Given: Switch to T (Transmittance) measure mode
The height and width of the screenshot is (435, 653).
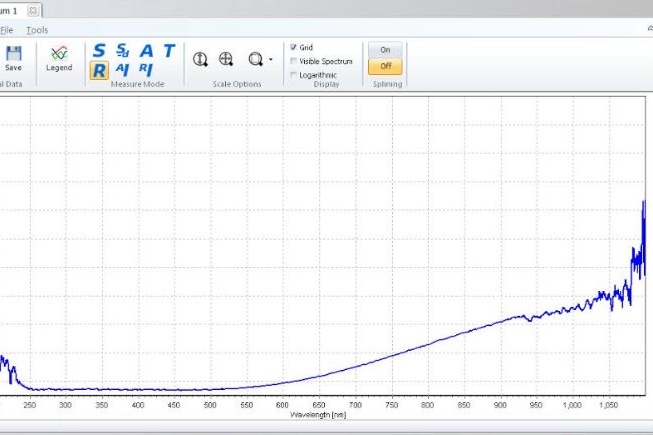Looking at the screenshot, I should pos(169,50).
